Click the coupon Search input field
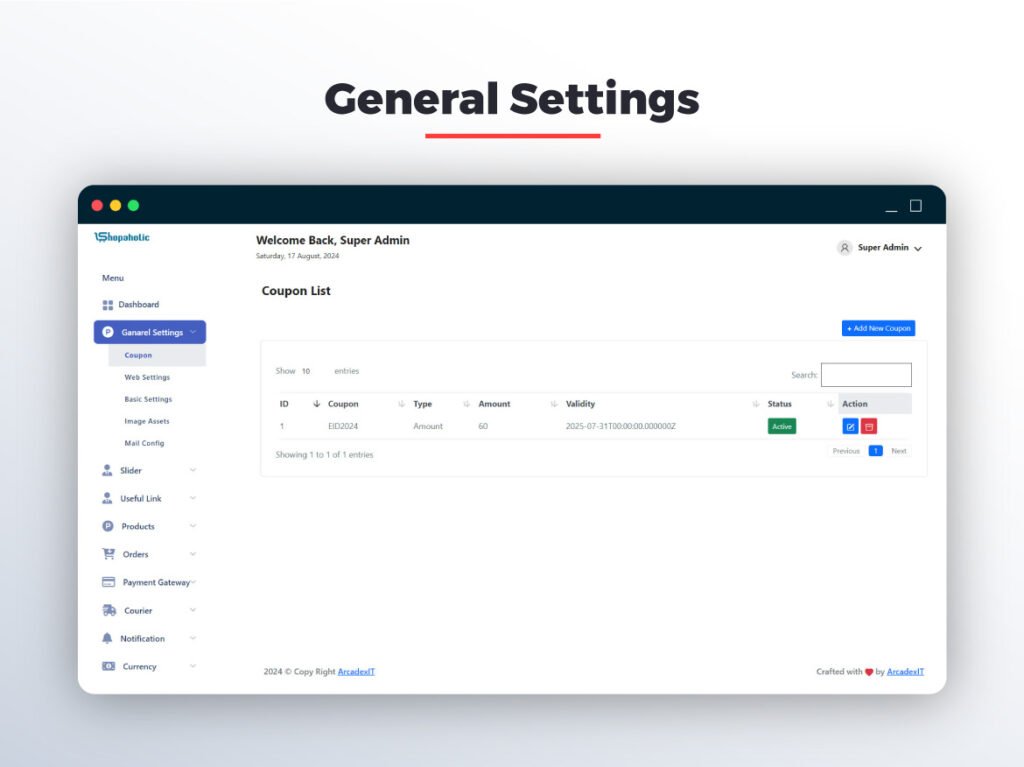Screen dimensions: 1024x767 (x=866, y=375)
